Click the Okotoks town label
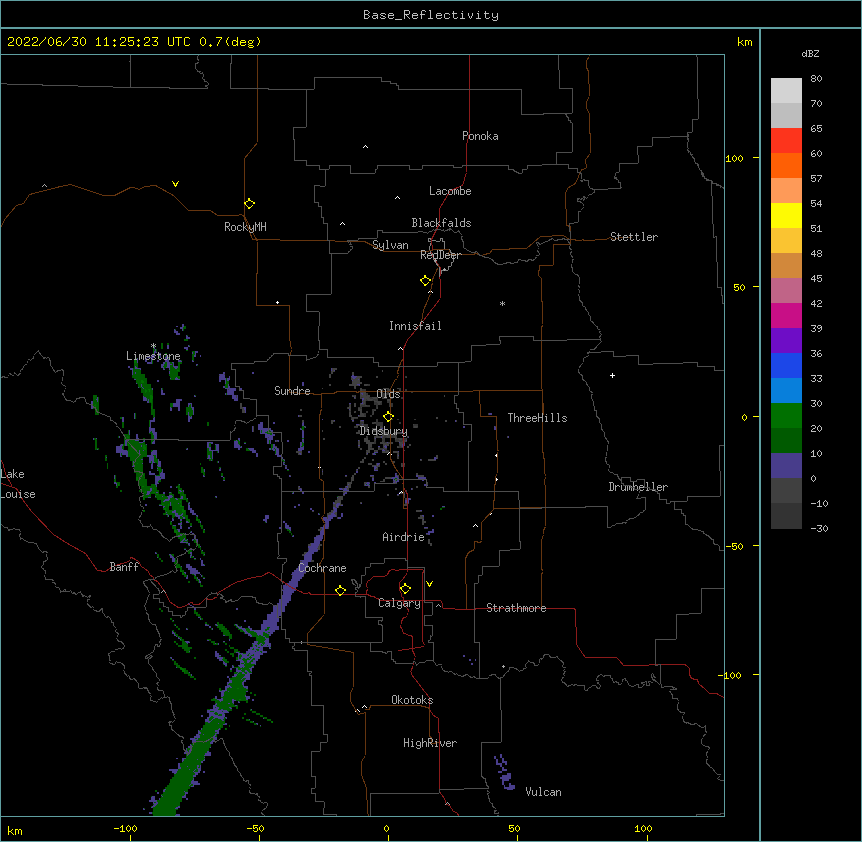Viewport: 862px width, 842px height. click(412, 700)
